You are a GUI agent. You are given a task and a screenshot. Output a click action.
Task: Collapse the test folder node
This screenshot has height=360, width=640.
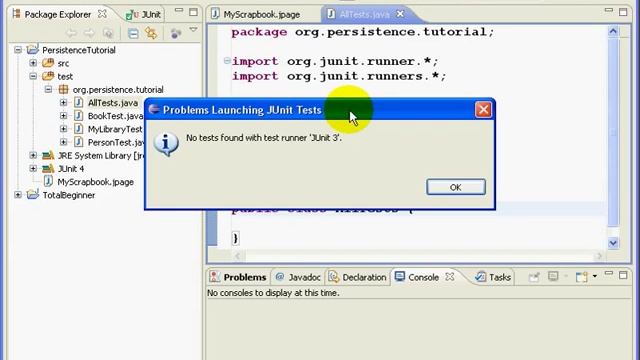click(33, 76)
